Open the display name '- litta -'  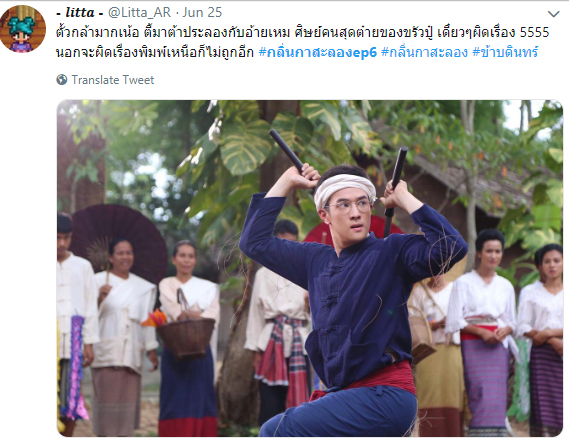pyautogui.click(x=80, y=13)
